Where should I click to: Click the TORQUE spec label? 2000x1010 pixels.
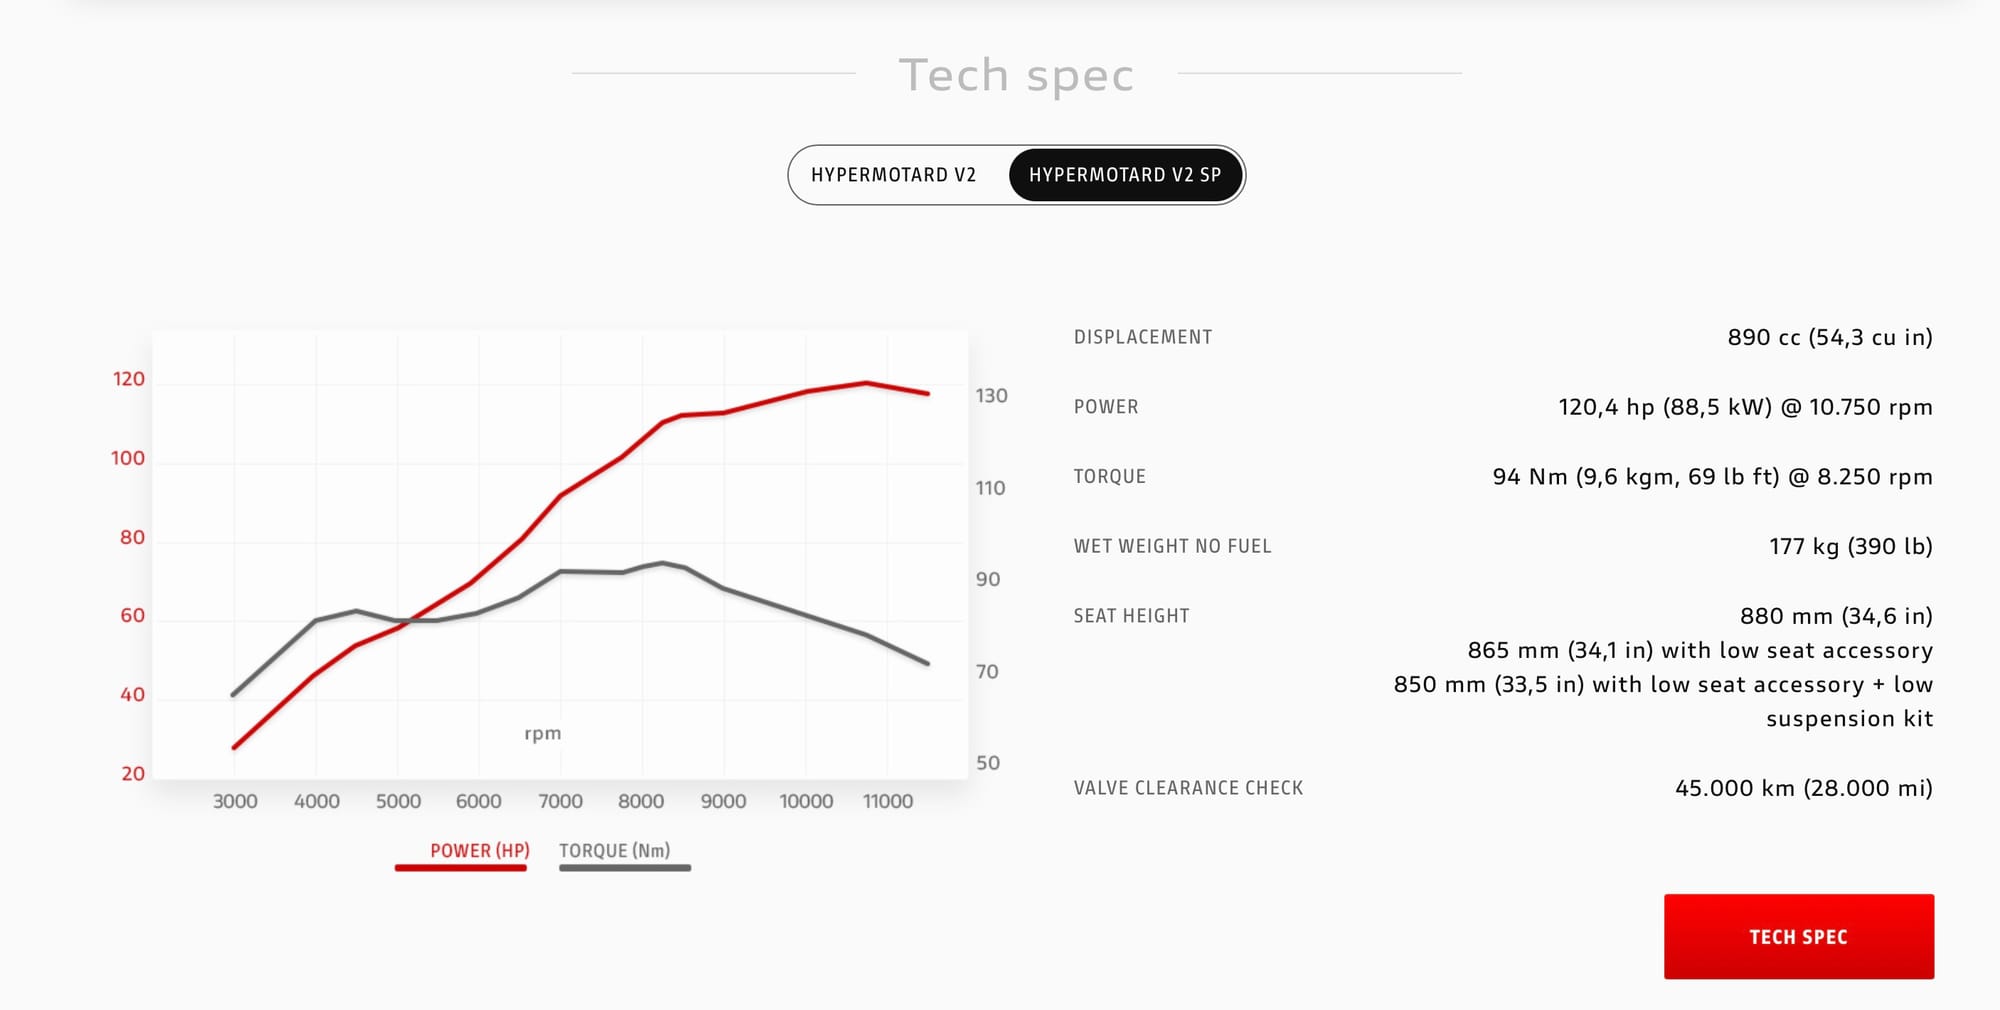click(x=1109, y=477)
